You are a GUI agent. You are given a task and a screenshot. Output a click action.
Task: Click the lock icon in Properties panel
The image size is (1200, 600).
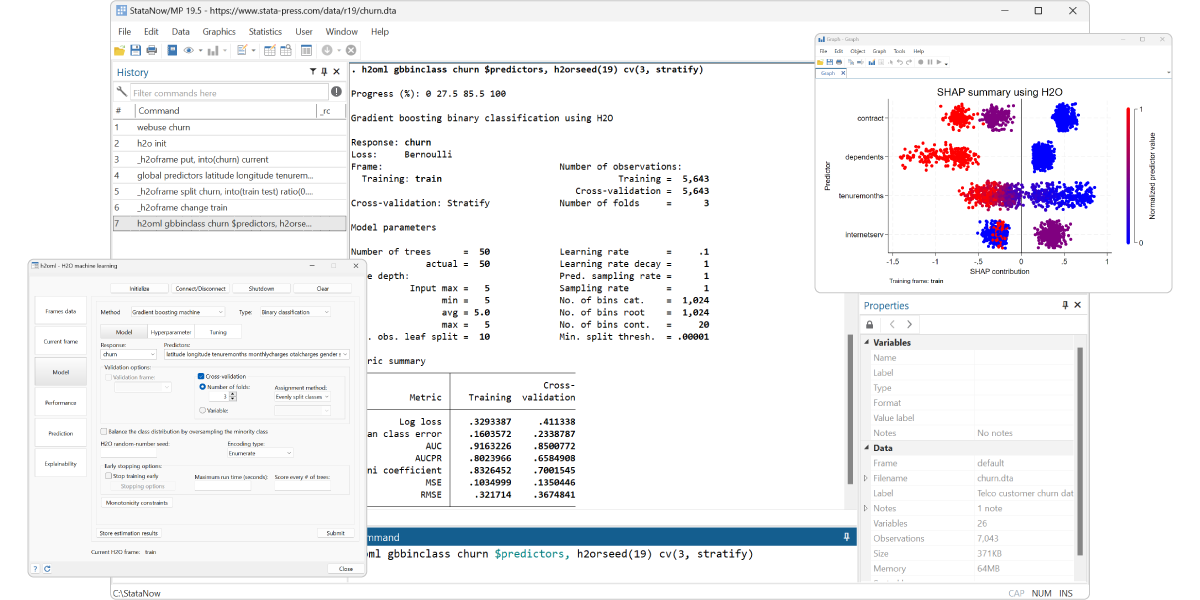[870, 324]
